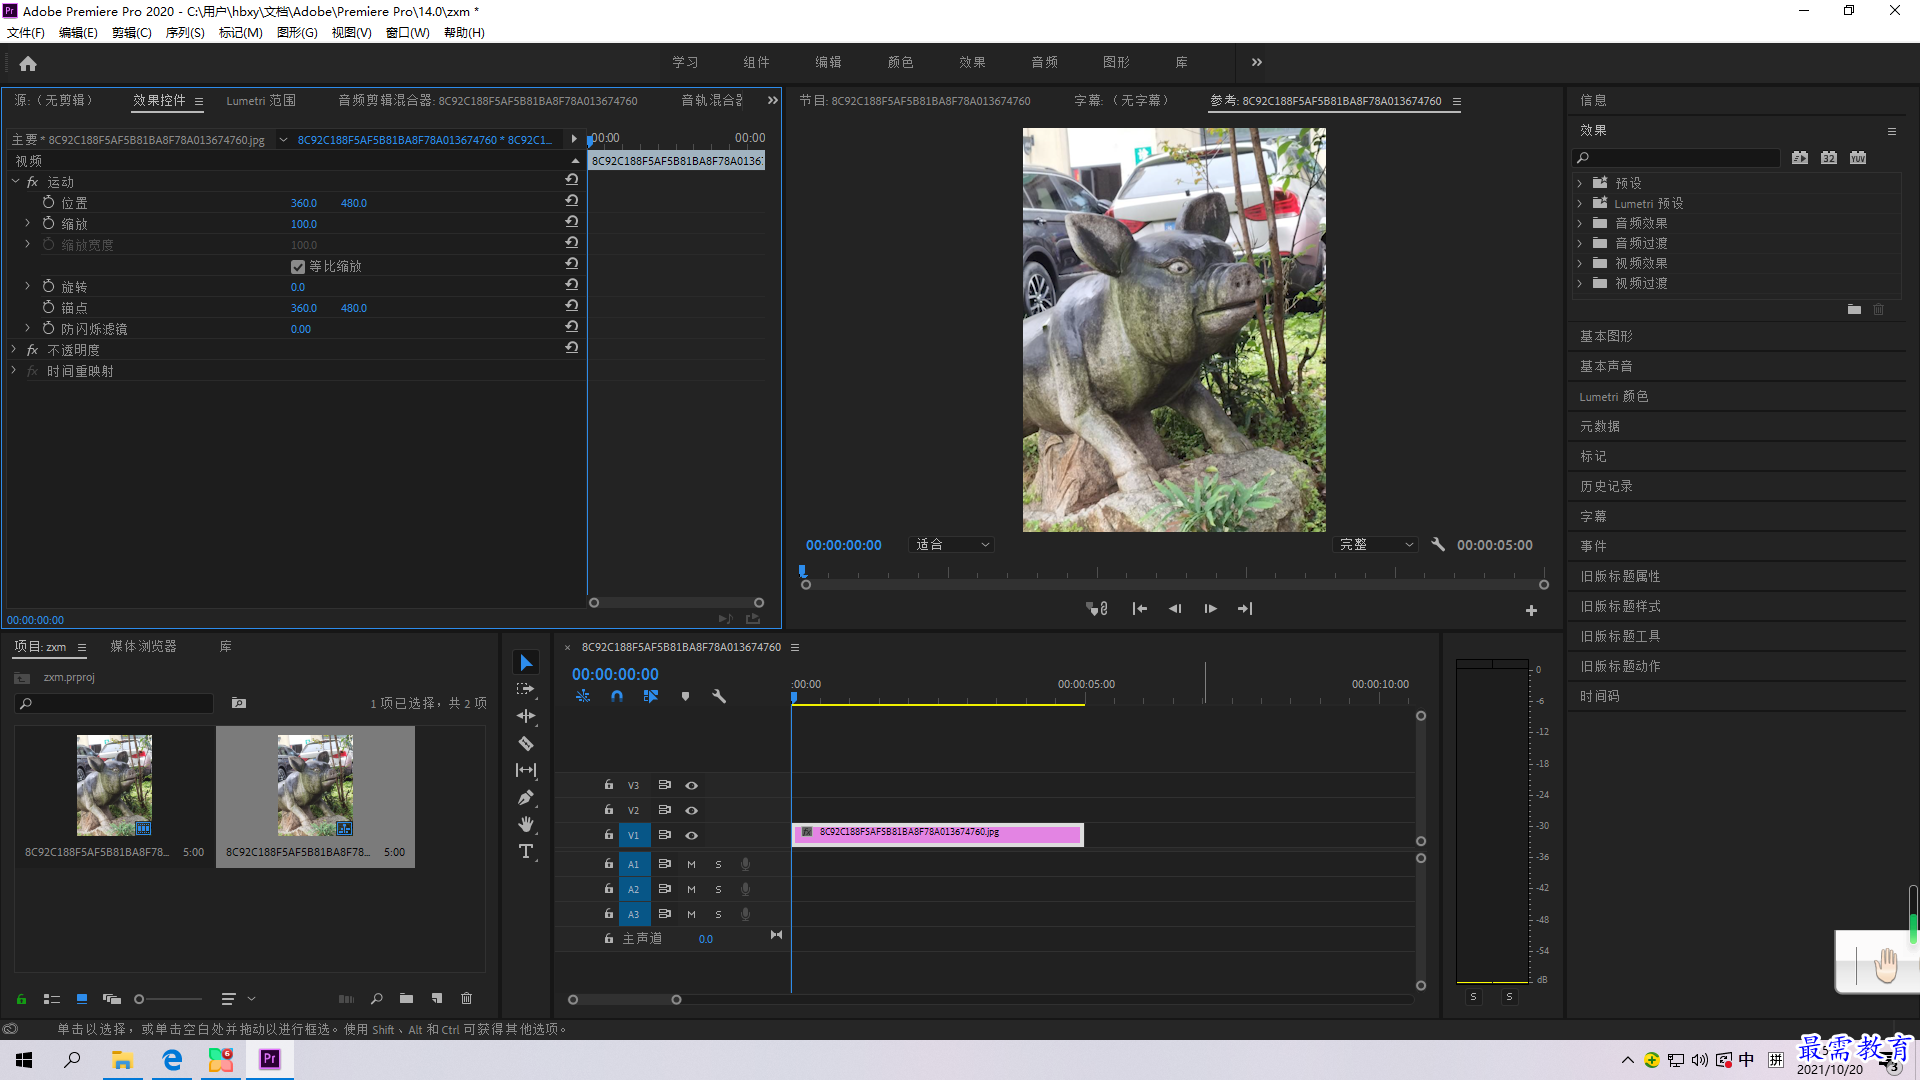
Task: Select the Hand tool
Action: point(526,824)
